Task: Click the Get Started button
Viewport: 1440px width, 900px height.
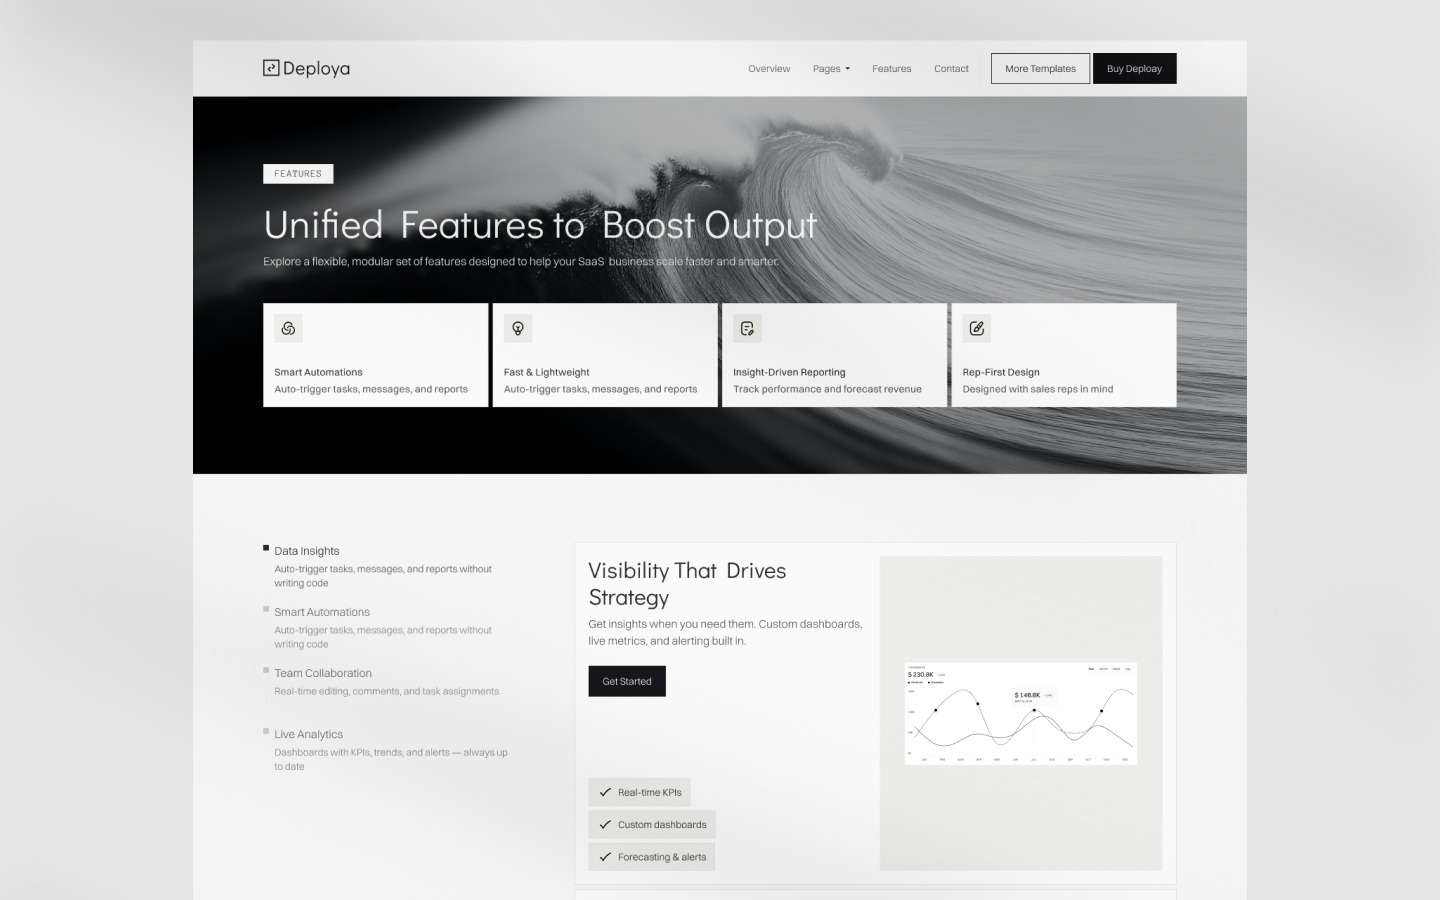Action: [x=627, y=681]
